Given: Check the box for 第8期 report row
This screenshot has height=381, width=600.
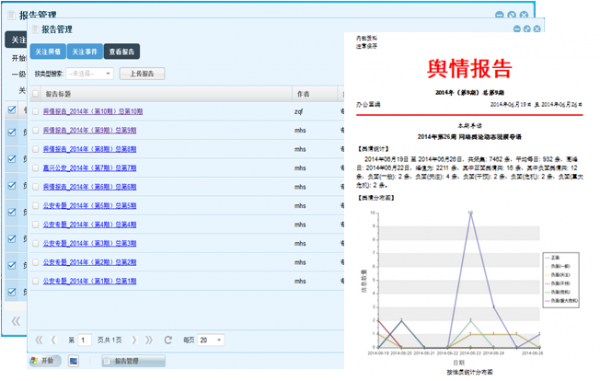Looking at the screenshot, I should click(x=36, y=149).
